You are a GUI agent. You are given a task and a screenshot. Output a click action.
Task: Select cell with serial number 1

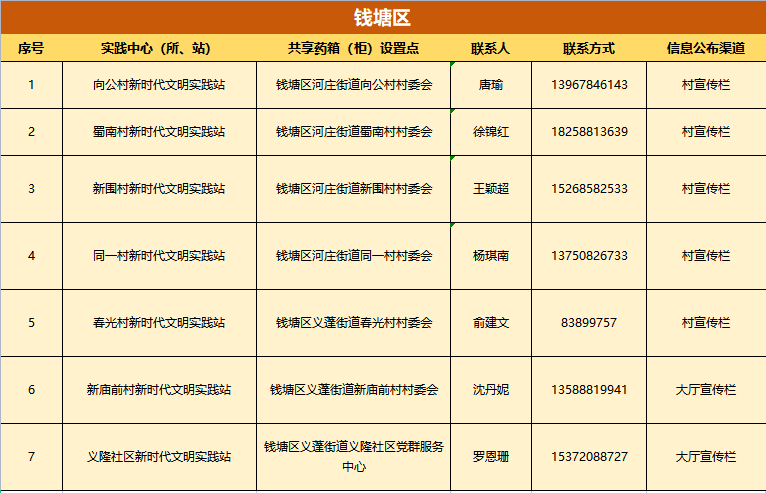pyautogui.click(x=31, y=85)
